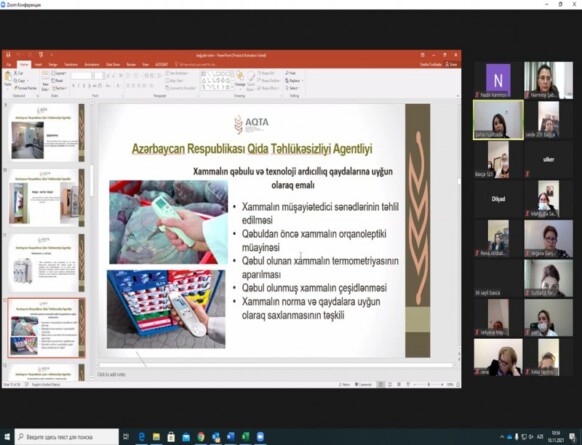Click the Windows search box

(x=67, y=437)
